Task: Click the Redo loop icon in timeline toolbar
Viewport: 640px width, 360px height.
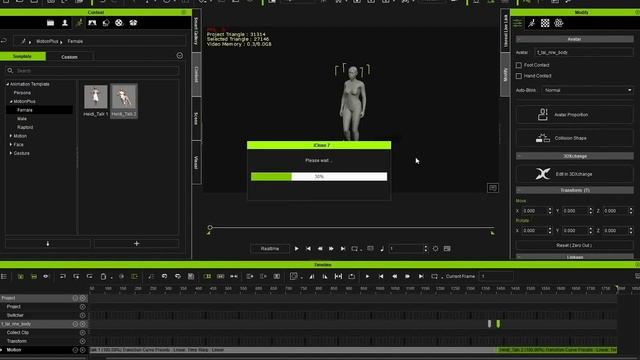Action: [178, 277]
